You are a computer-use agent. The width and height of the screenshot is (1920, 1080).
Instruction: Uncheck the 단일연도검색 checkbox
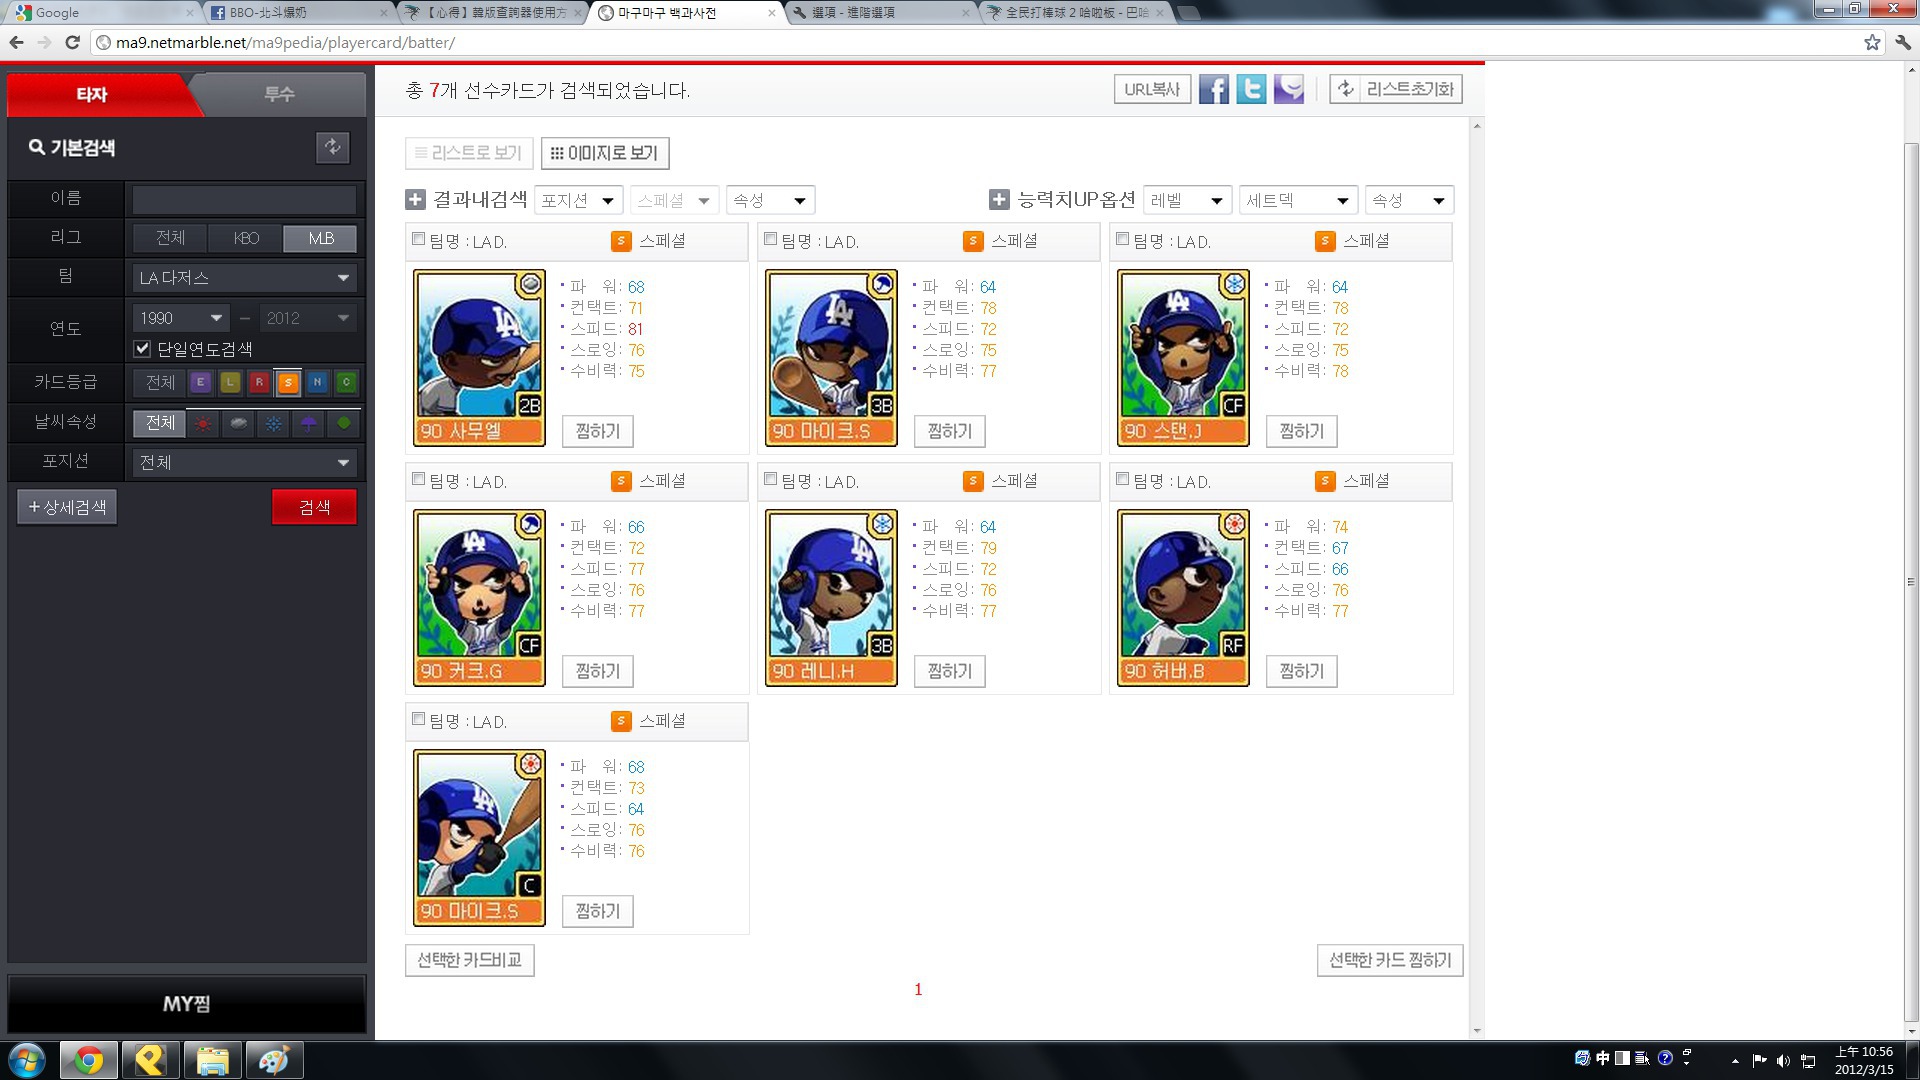(x=142, y=349)
